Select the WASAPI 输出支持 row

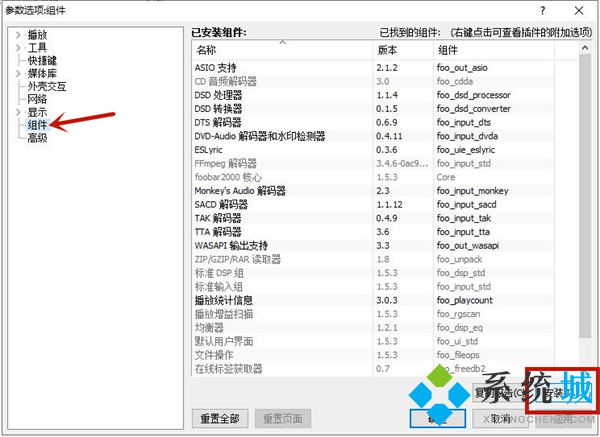(373, 246)
